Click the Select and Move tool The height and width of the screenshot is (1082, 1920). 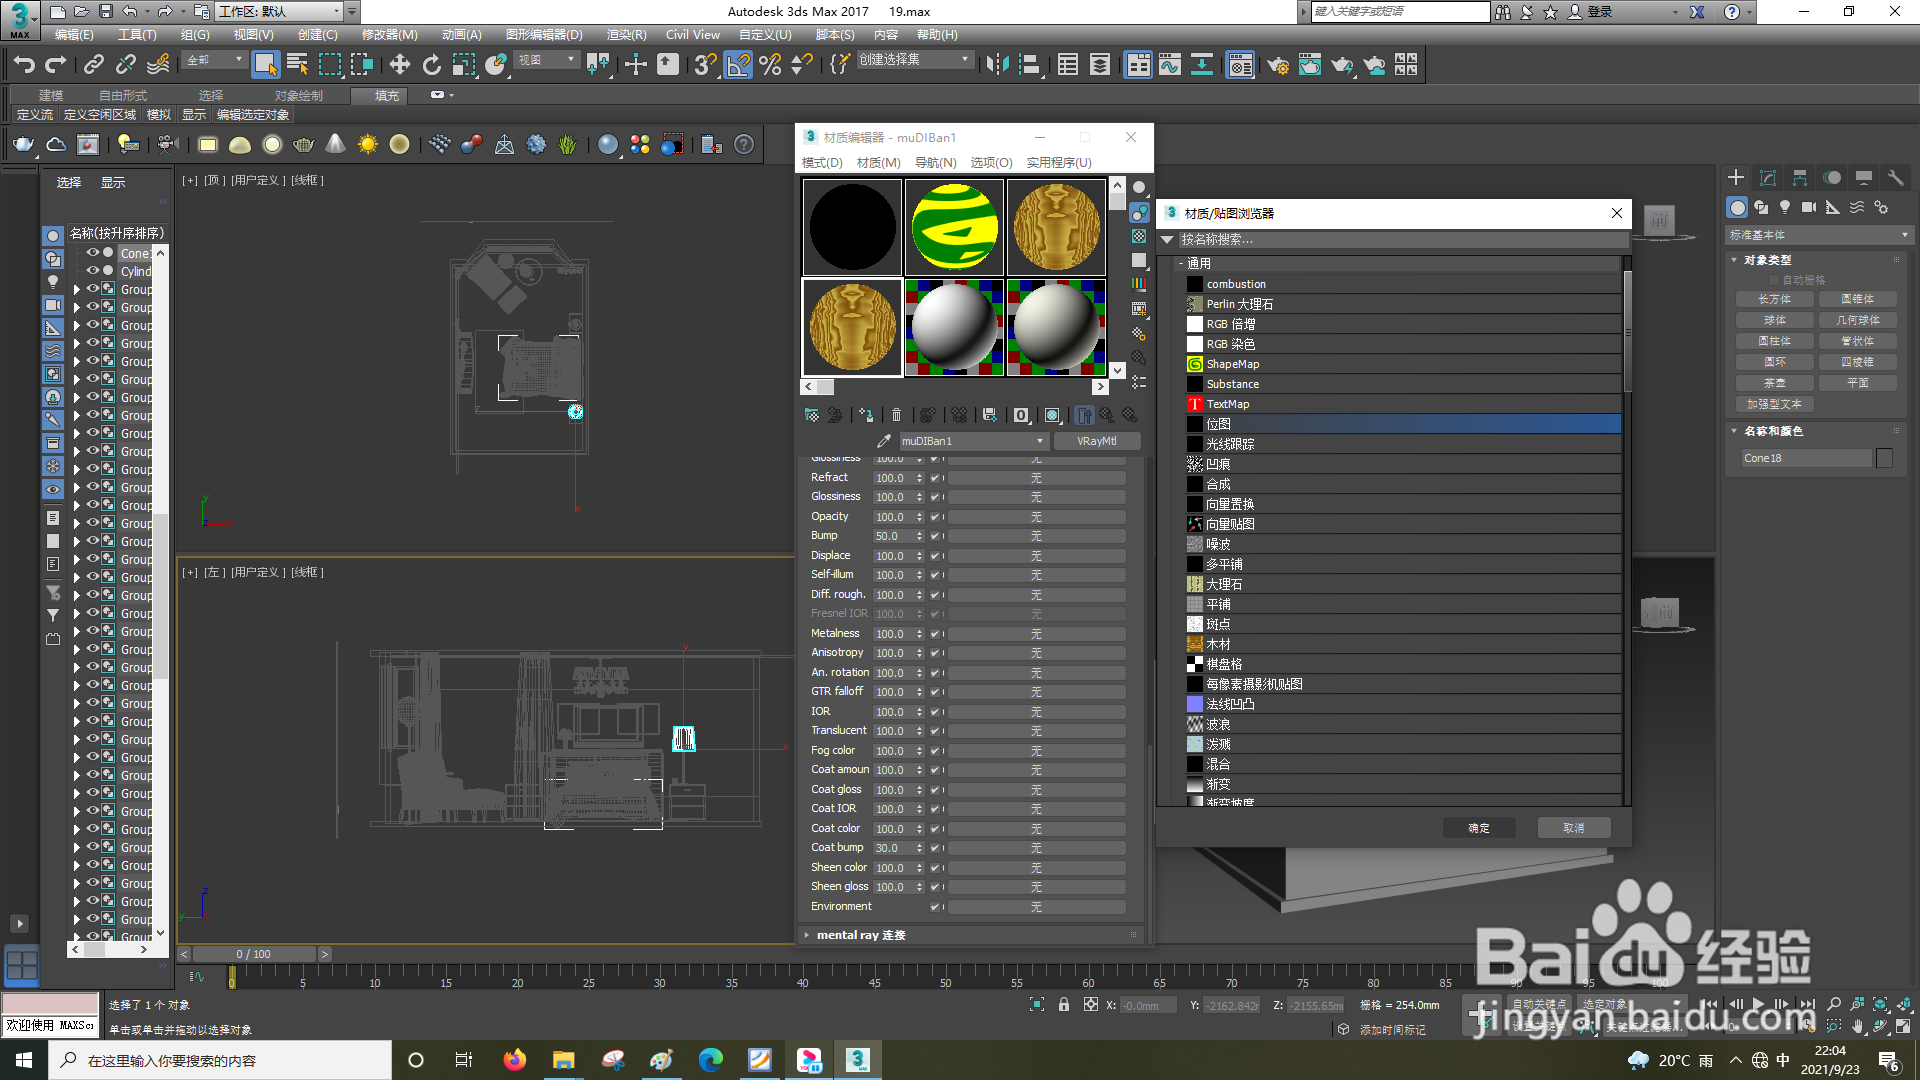coord(399,66)
